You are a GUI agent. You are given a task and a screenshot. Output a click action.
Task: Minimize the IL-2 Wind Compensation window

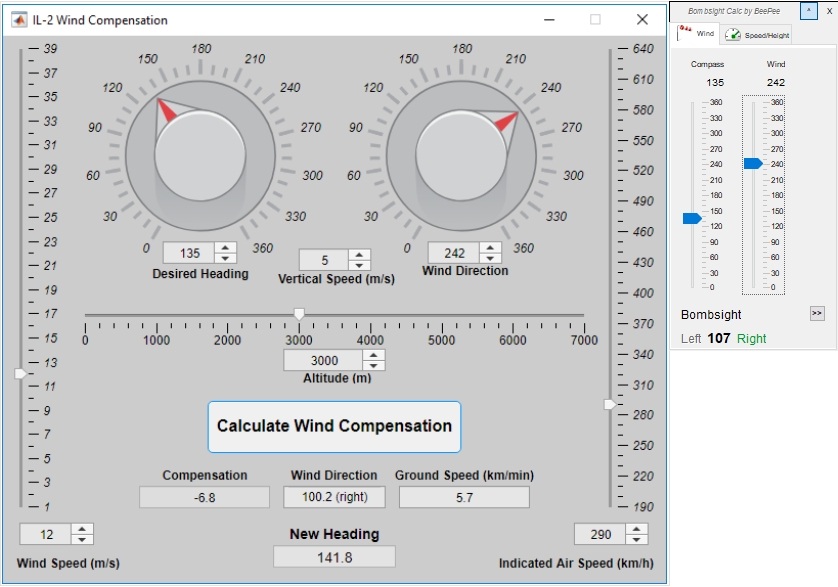549,20
